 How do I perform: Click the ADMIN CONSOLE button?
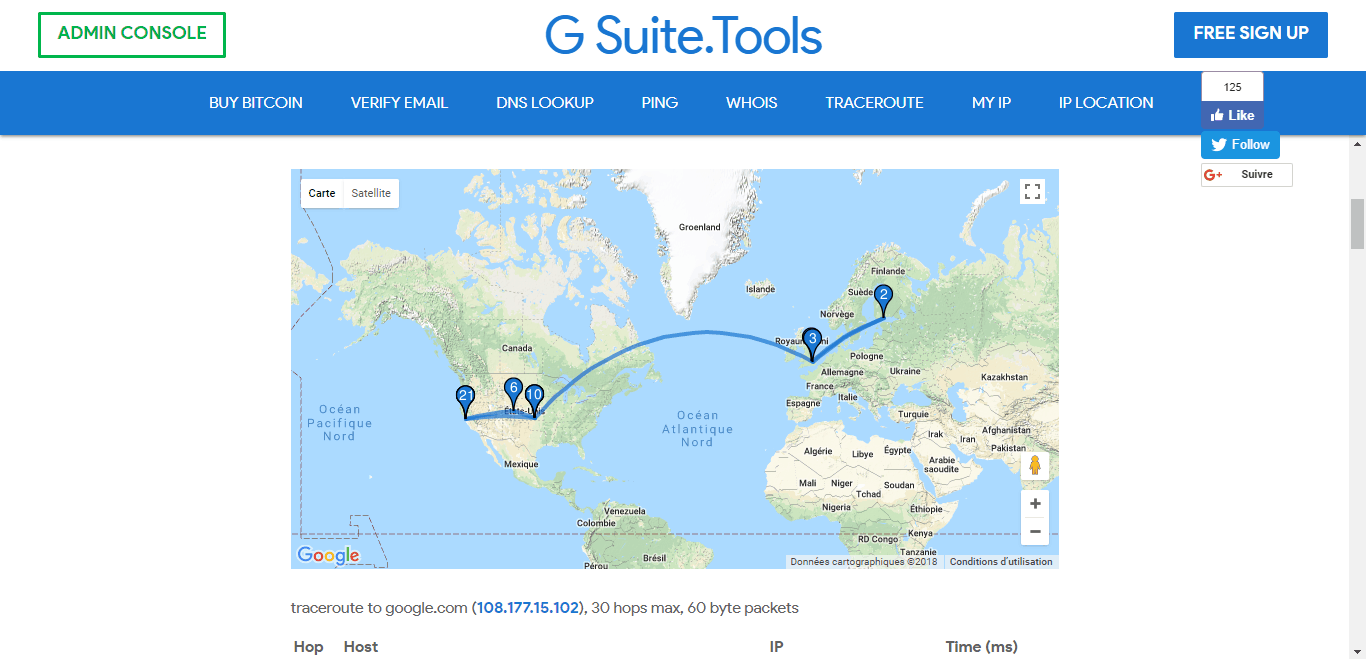[x=132, y=35]
